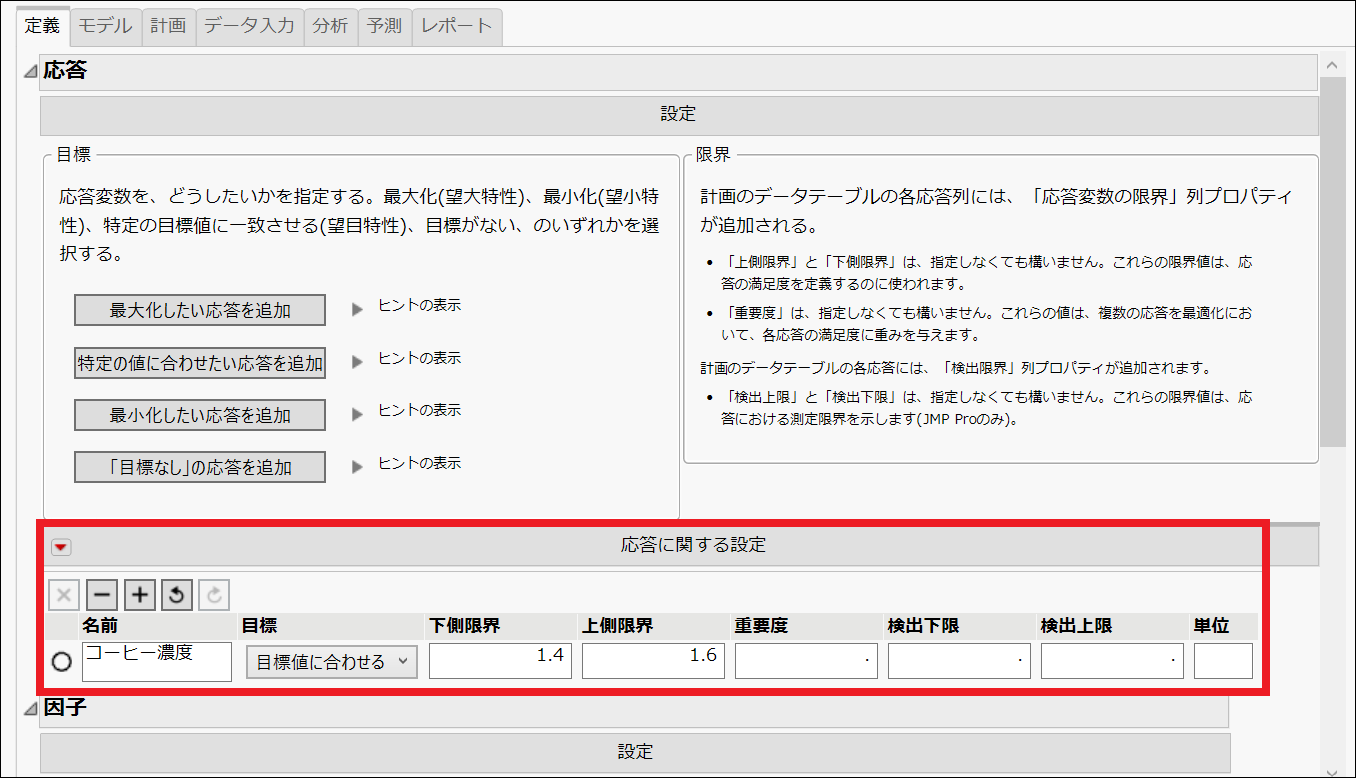Click 特定の値に合わせたい応答を追加 button
The image size is (1356, 778).
tap(199, 363)
